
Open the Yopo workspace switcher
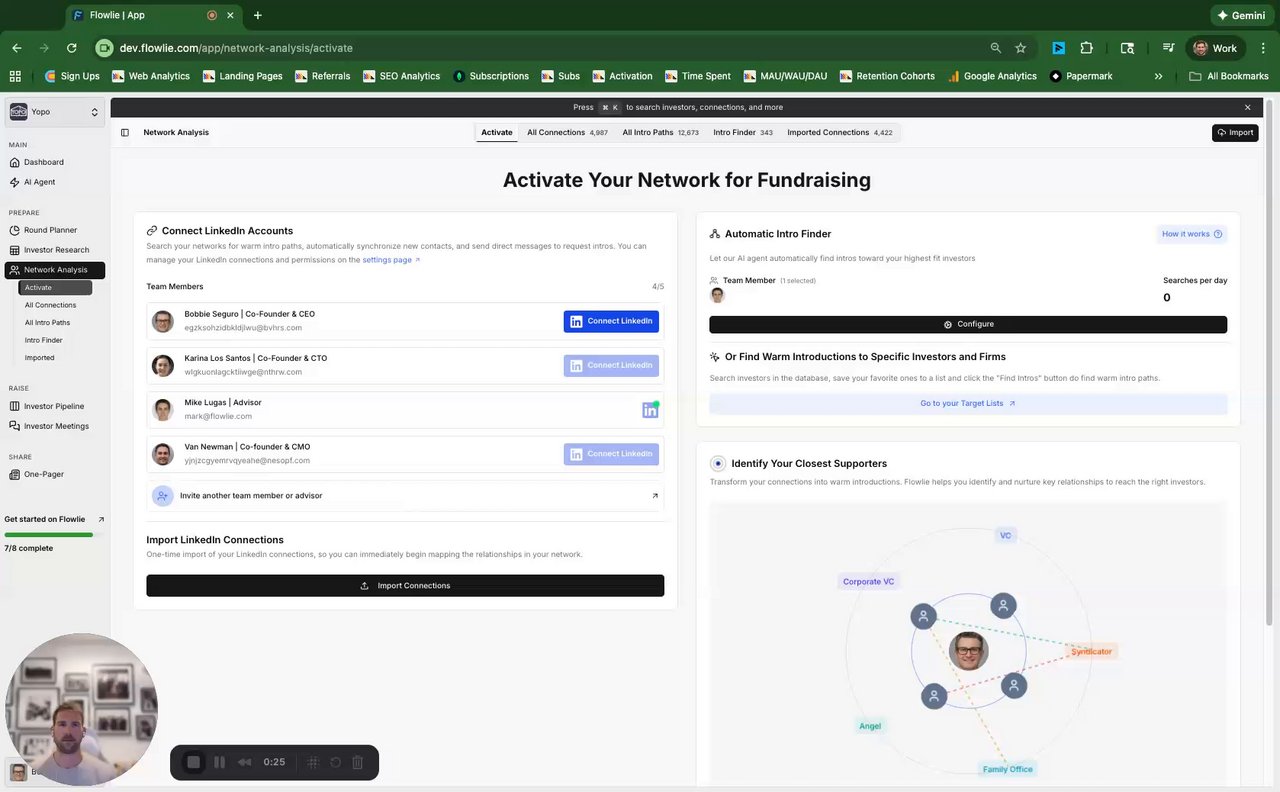(x=55, y=112)
